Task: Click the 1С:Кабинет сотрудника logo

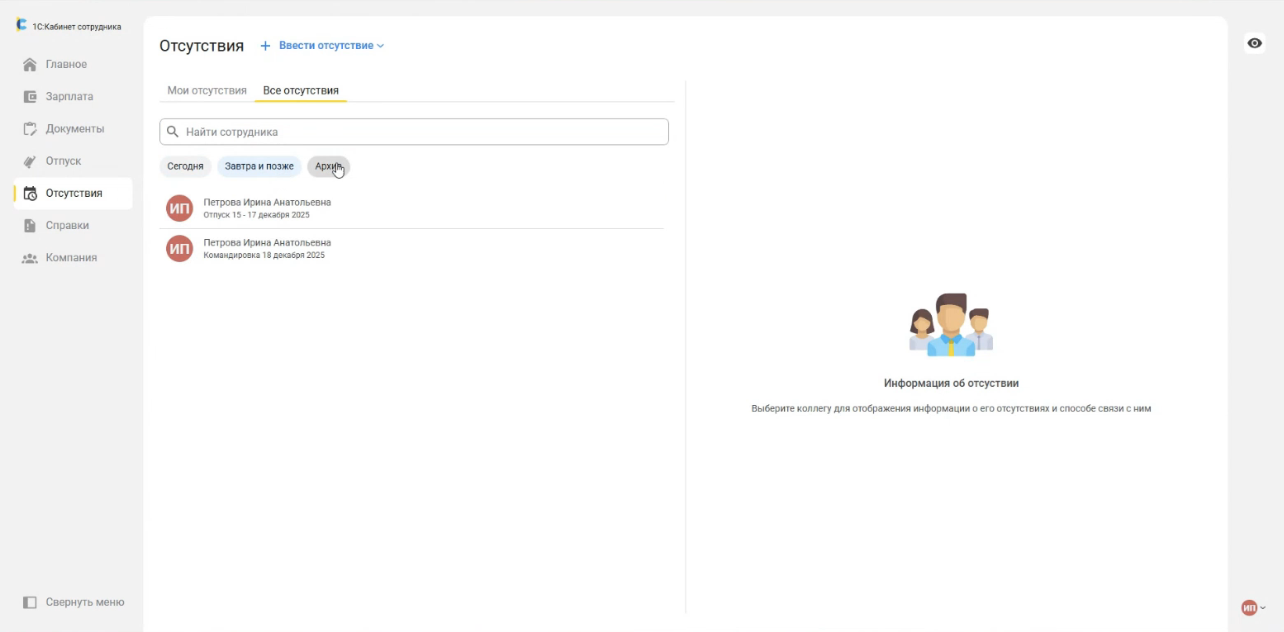Action: pyautogui.click(x=22, y=25)
